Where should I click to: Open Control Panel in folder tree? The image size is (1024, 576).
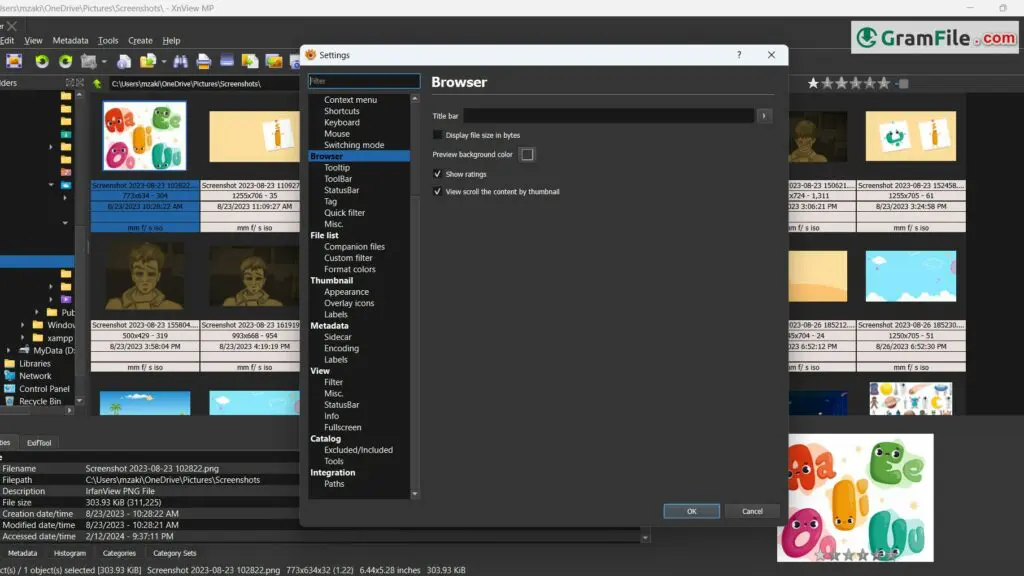[44, 389]
